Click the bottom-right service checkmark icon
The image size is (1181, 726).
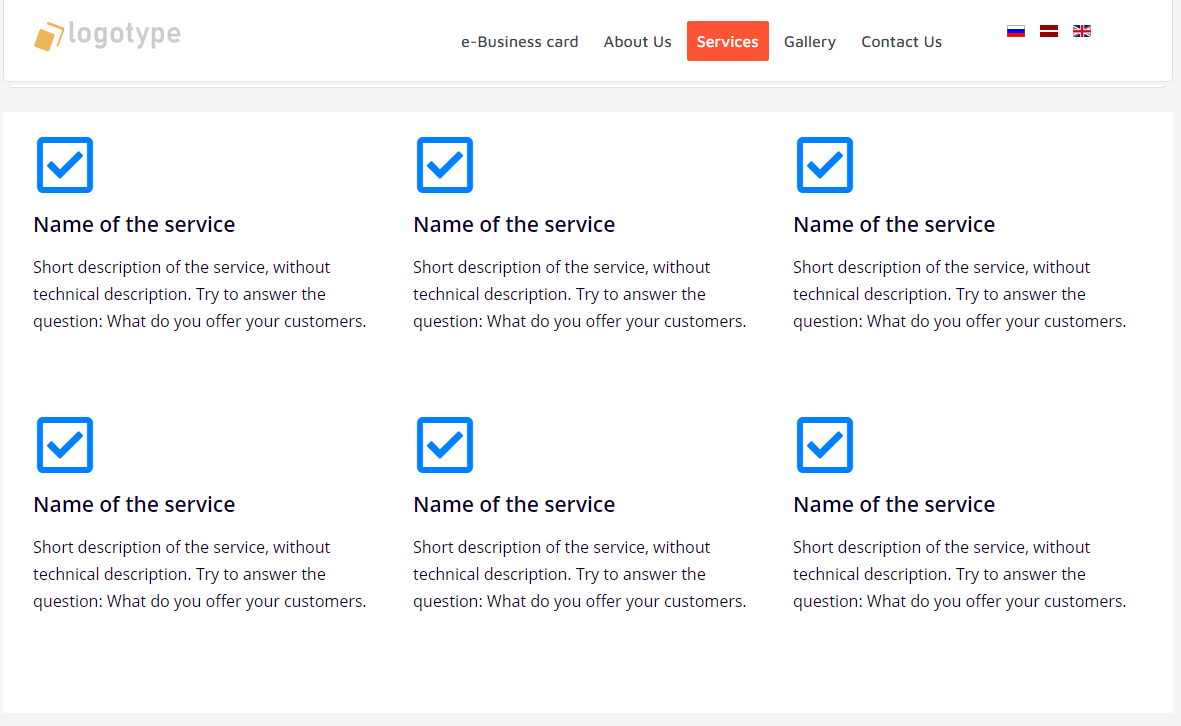point(825,445)
